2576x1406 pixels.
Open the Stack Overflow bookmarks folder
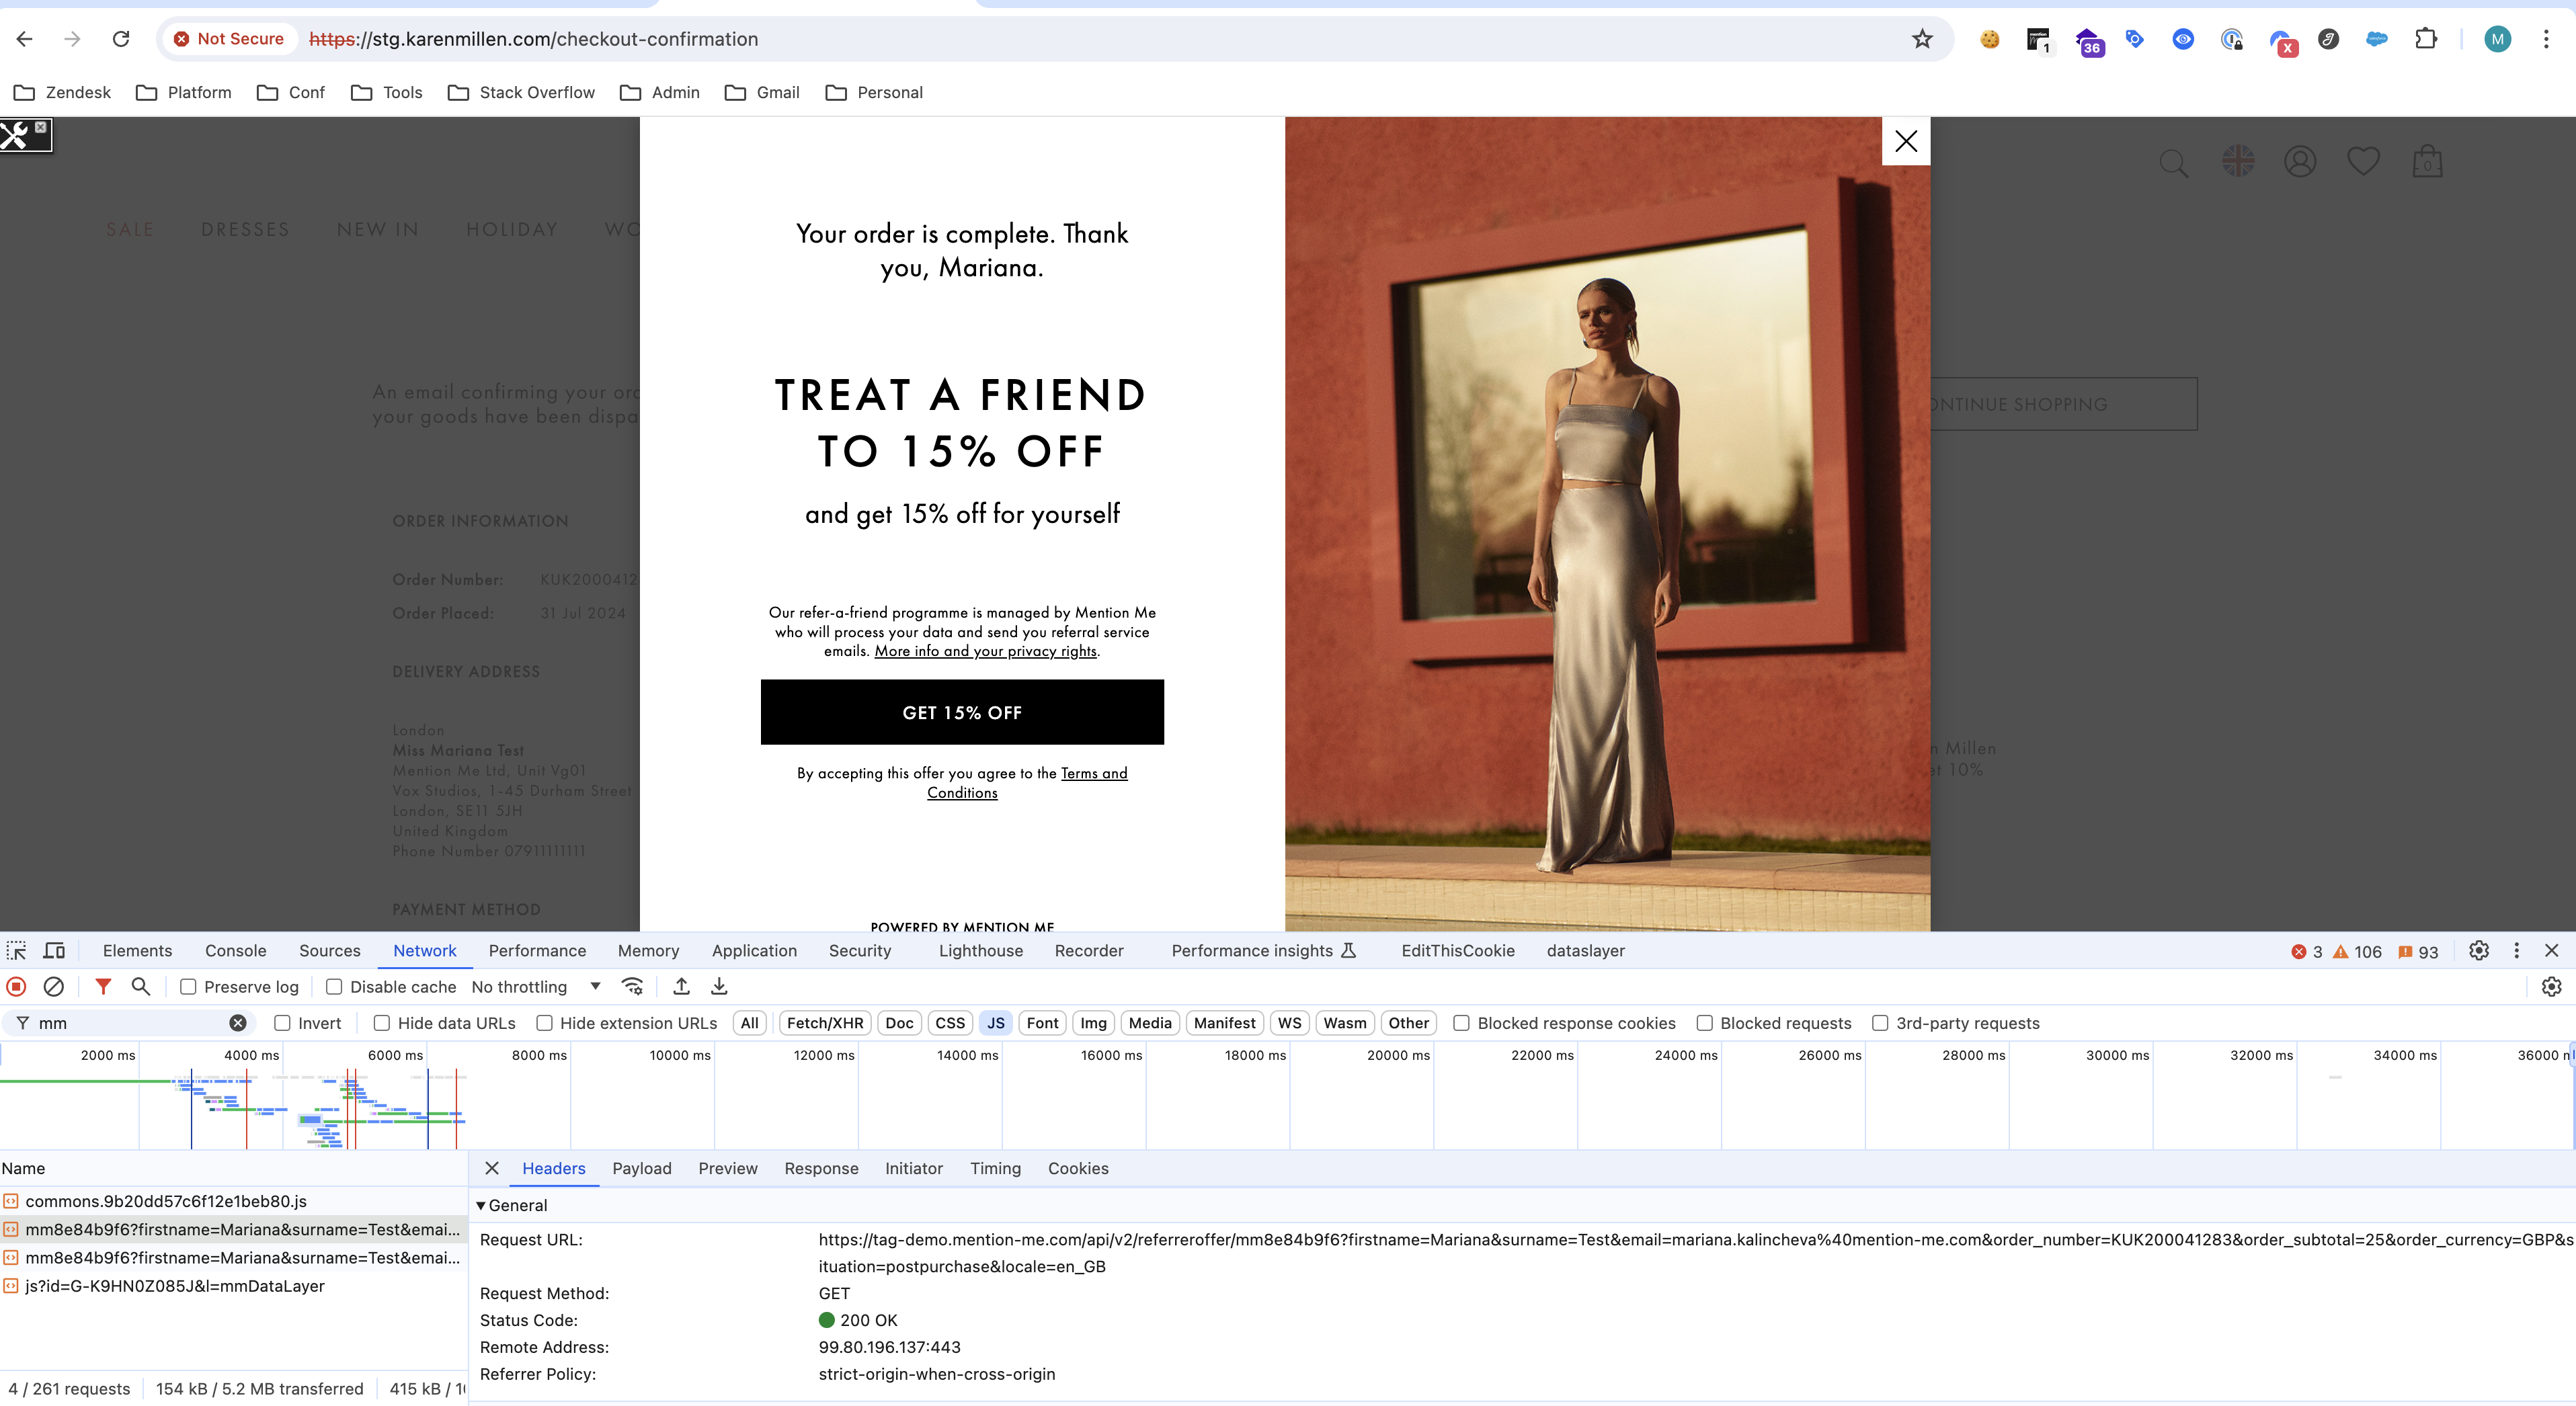point(521,92)
